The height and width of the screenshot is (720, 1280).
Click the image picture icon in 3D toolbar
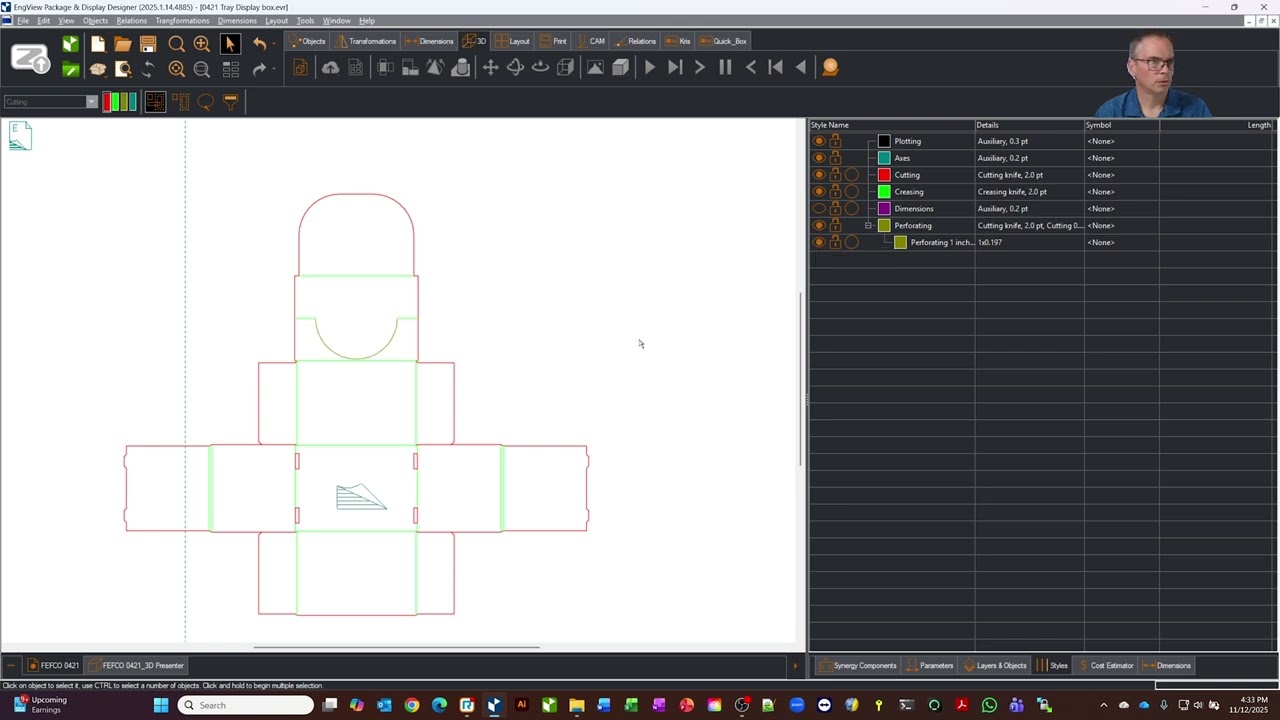pos(595,68)
